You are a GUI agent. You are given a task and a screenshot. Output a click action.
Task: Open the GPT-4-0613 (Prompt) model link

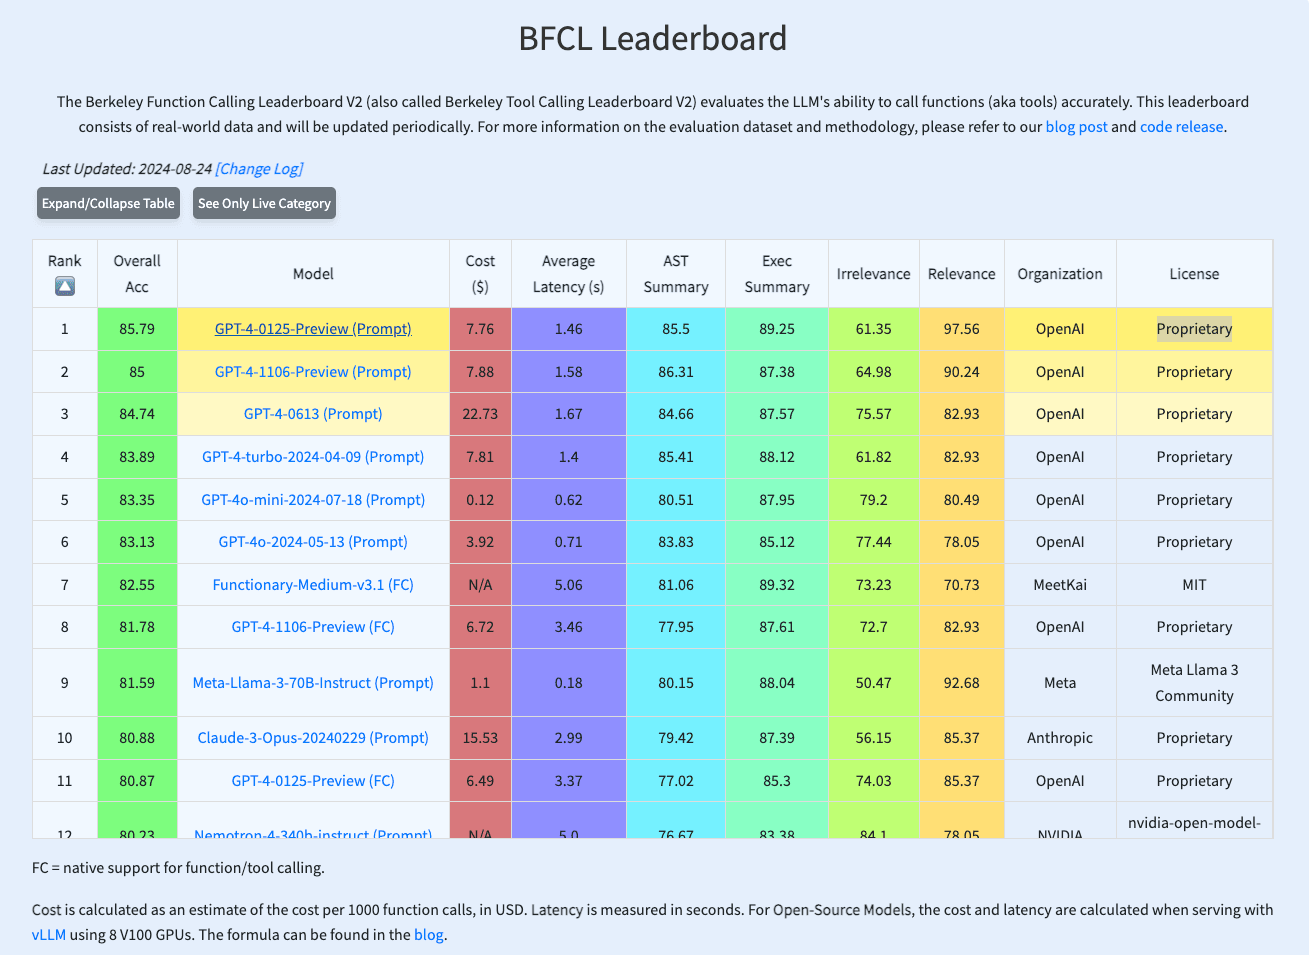313,414
